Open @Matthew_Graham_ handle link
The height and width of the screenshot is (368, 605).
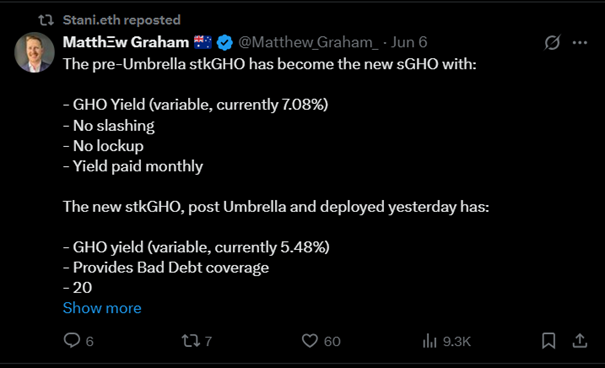pos(309,42)
